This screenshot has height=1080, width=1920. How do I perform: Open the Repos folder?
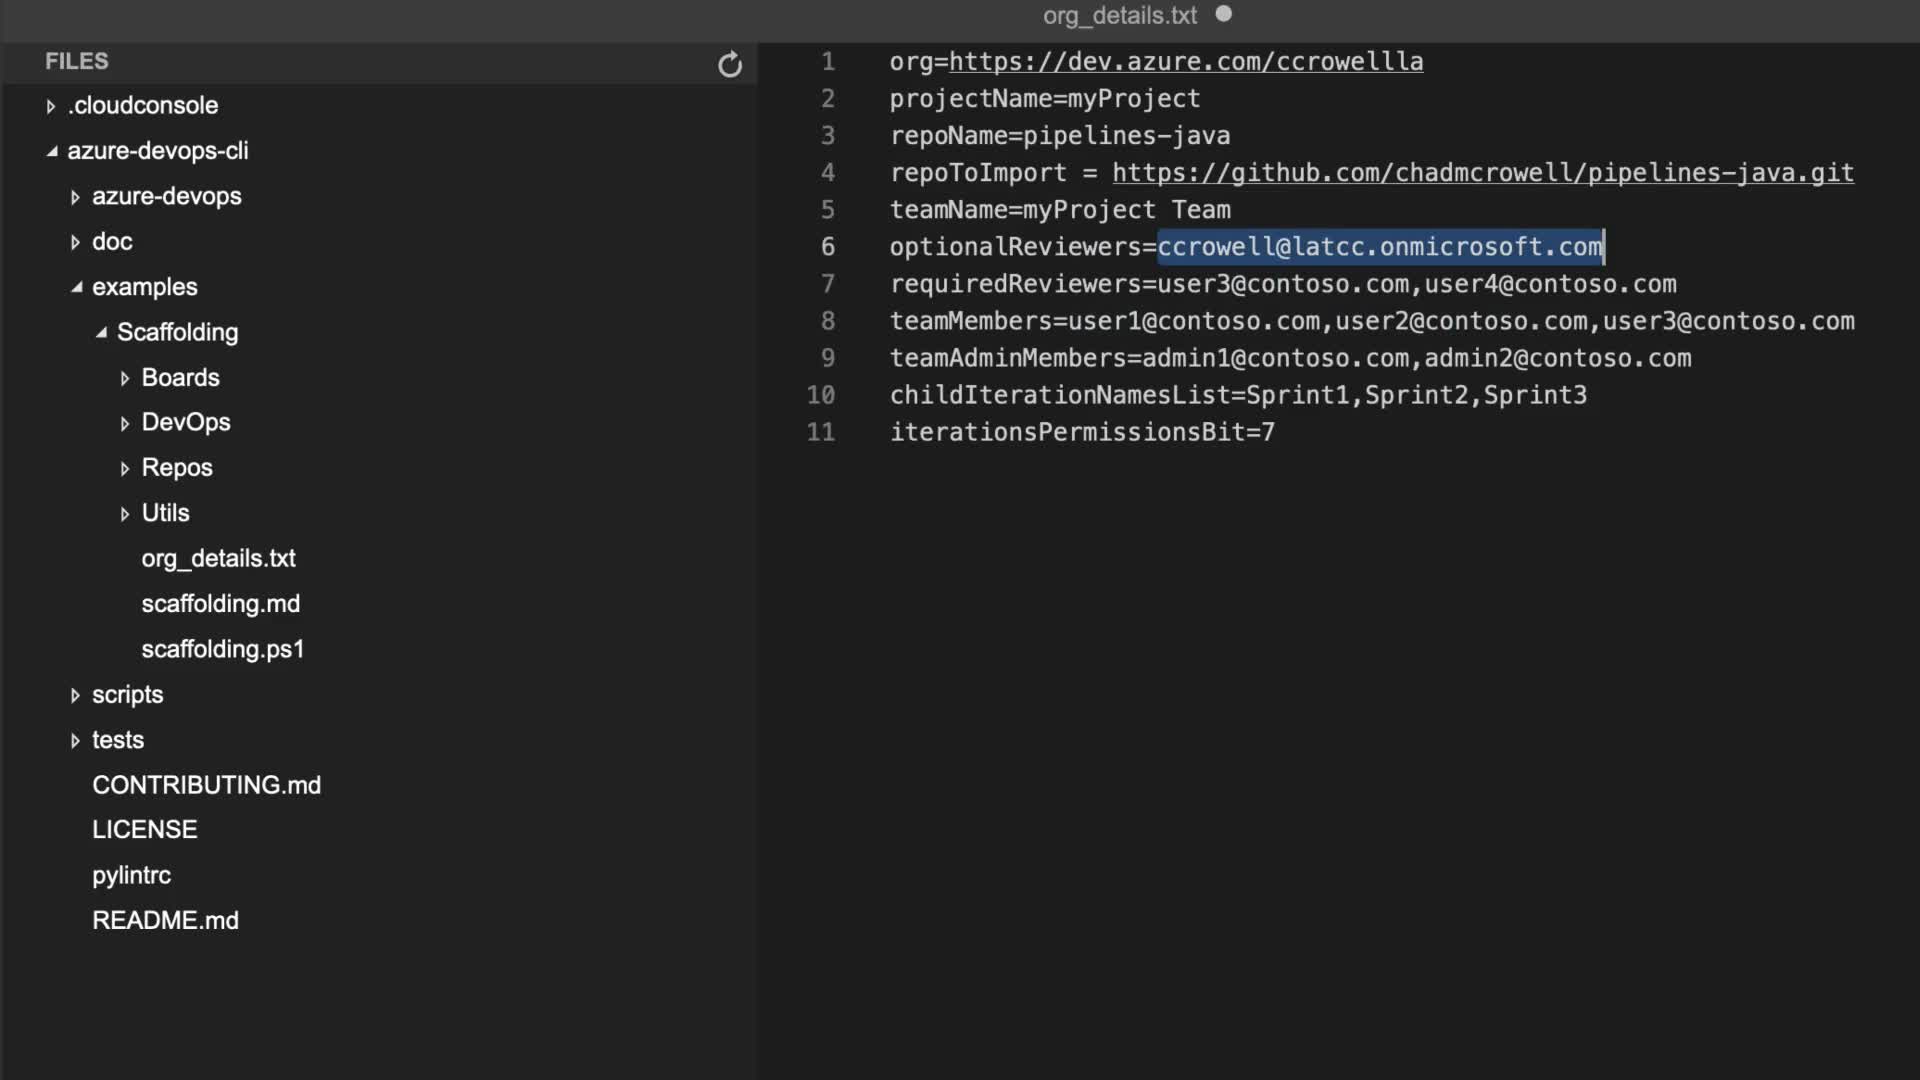[177, 467]
